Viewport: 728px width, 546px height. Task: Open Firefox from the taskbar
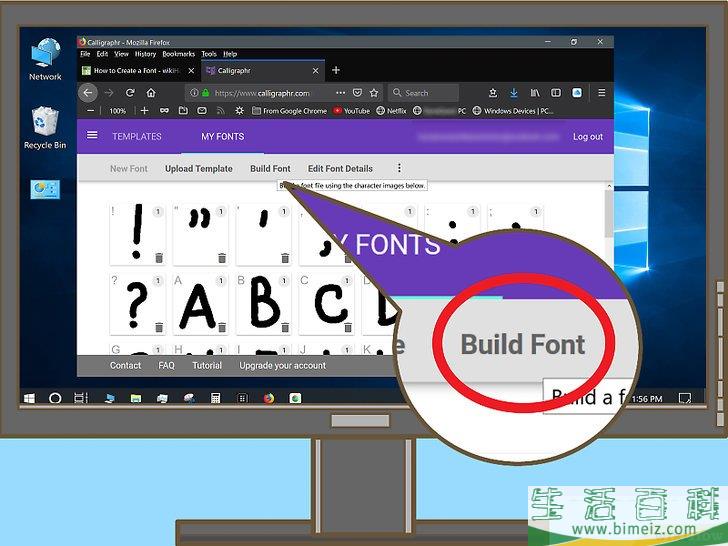[268, 398]
